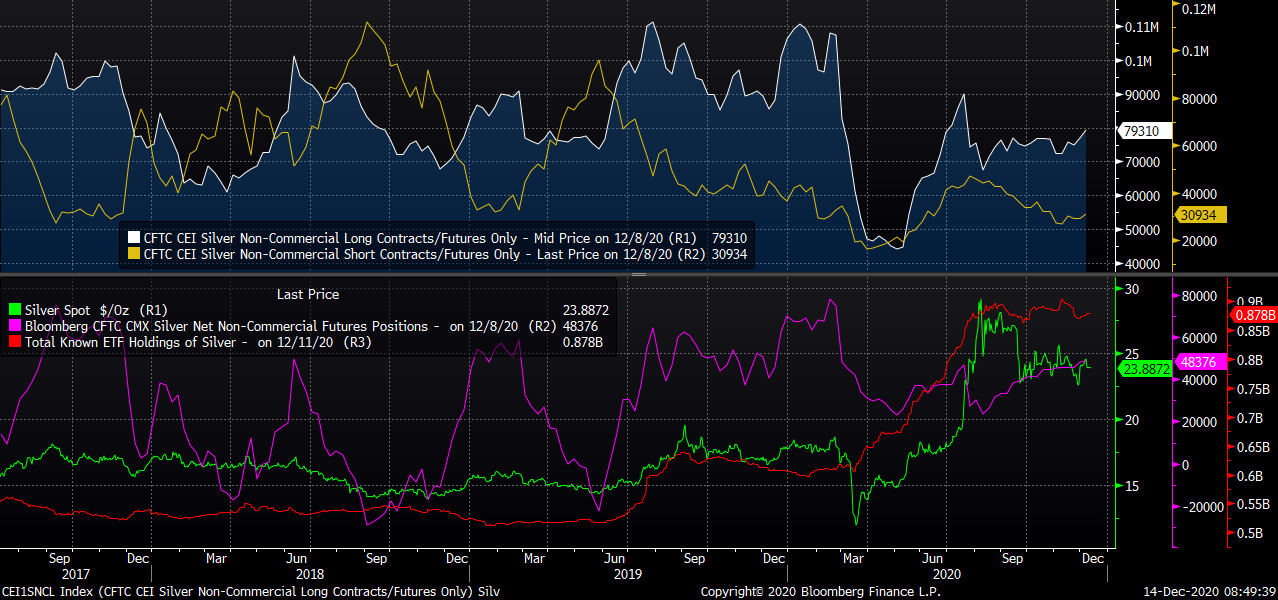The width and height of the screenshot is (1278, 600).
Task: Click the Last Price legend header
Action: click(x=307, y=294)
